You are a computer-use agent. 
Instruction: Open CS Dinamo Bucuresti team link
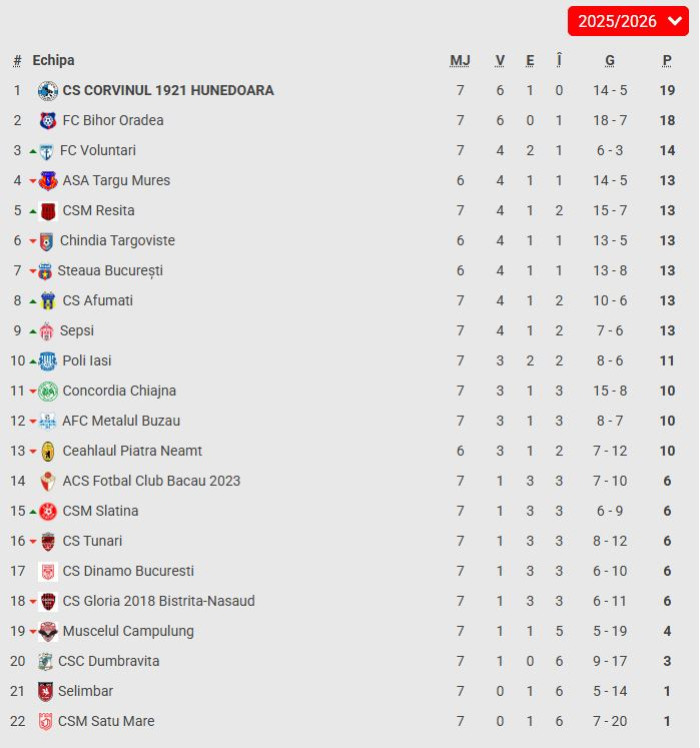(128, 571)
